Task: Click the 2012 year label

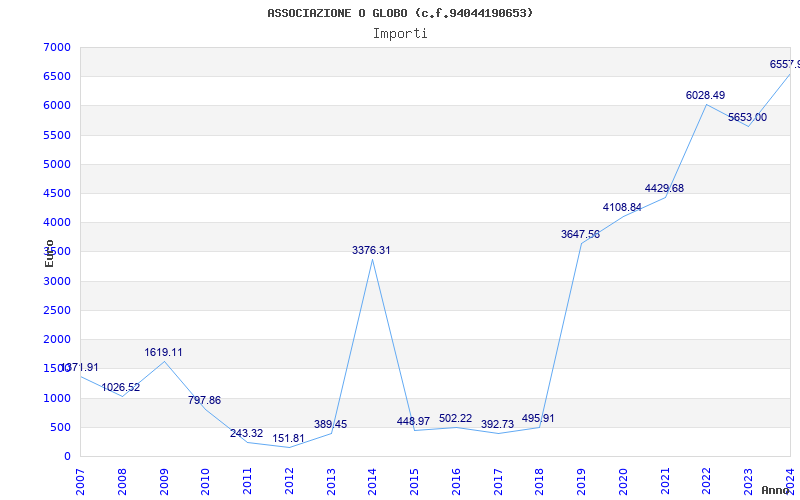Action: 289,482
